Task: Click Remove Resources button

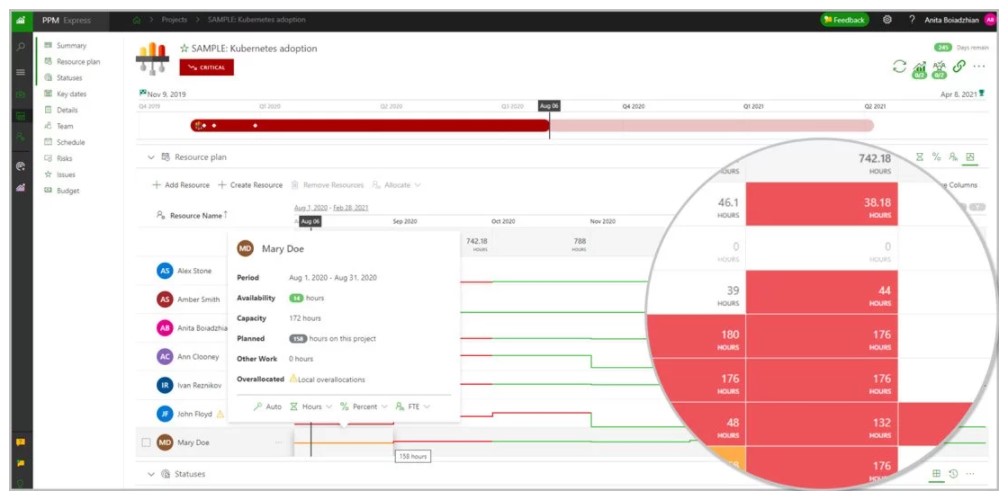Action: [327, 185]
